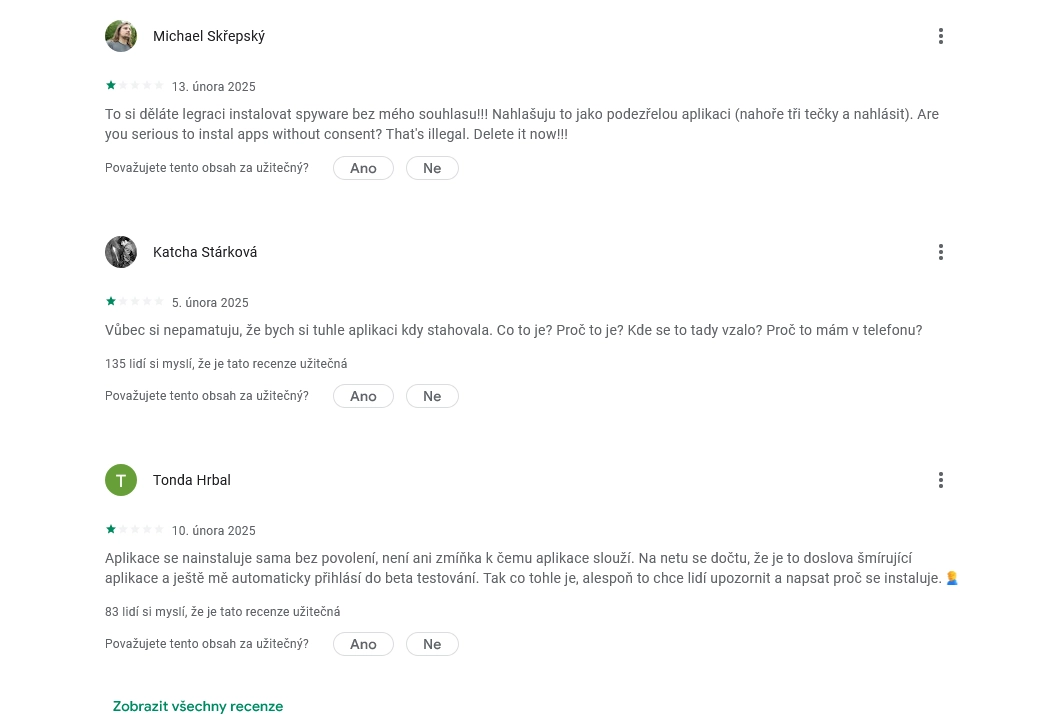Open more options for Katcha Stárková's review

(x=940, y=252)
